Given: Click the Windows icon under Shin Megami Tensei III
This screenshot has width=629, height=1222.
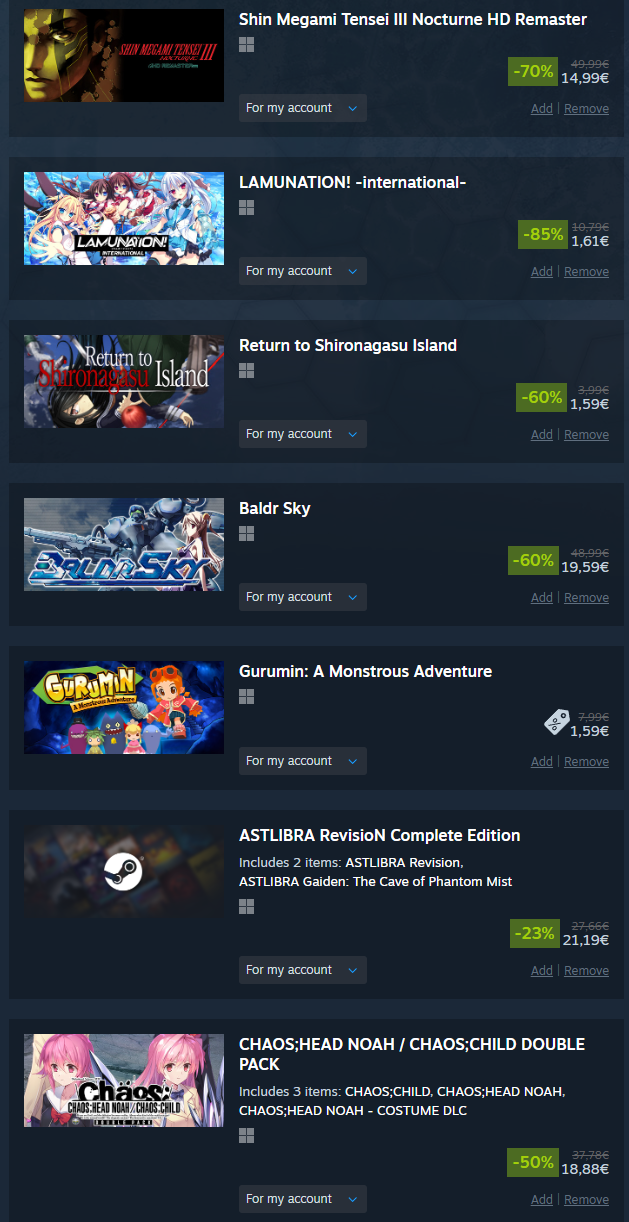Looking at the screenshot, I should click(x=247, y=45).
